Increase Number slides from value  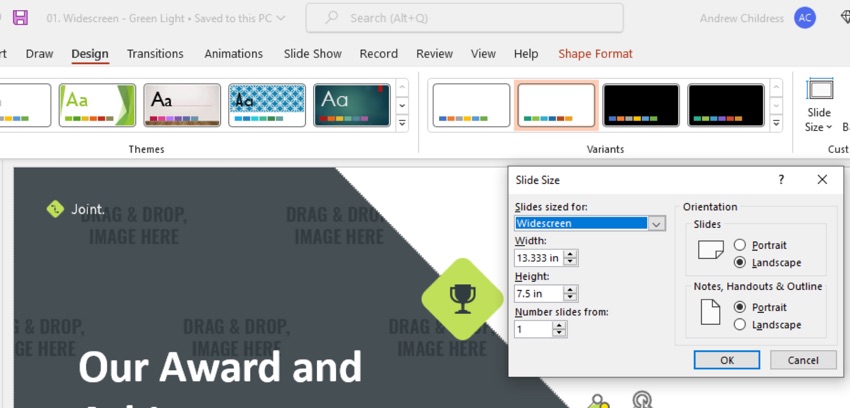point(559,325)
